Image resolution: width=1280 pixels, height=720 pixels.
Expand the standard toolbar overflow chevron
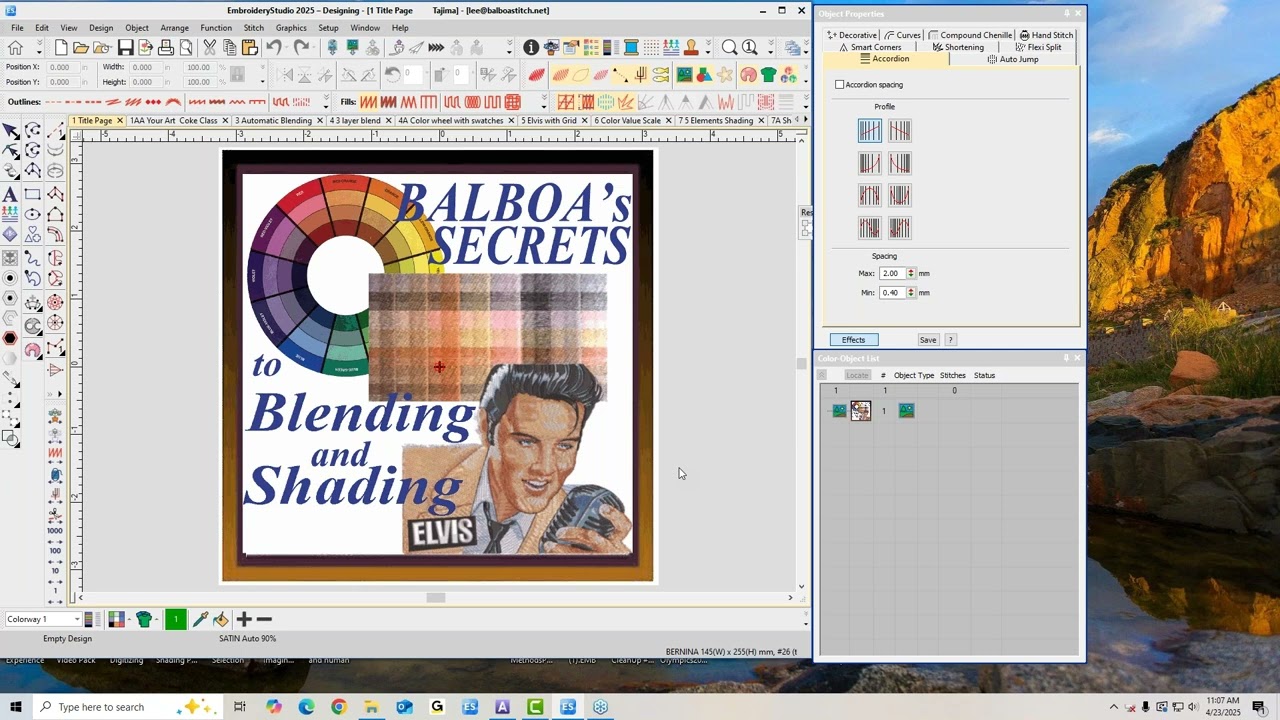509,48
